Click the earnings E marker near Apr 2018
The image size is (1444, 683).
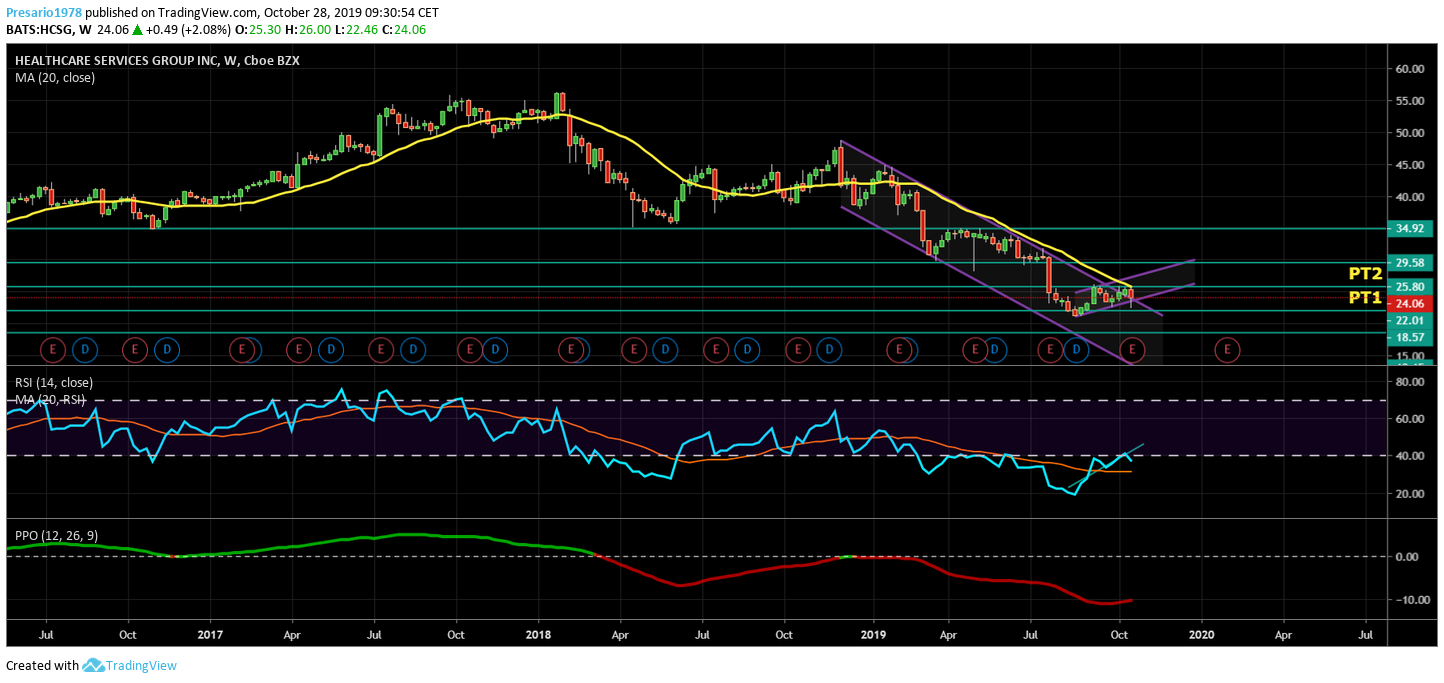coord(633,349)
